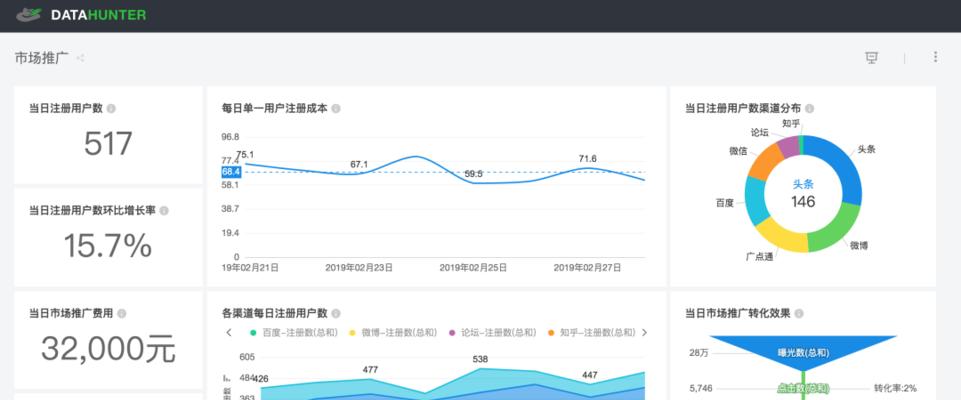Click the 市场推广 dashboard title

(x=42, y=58)
